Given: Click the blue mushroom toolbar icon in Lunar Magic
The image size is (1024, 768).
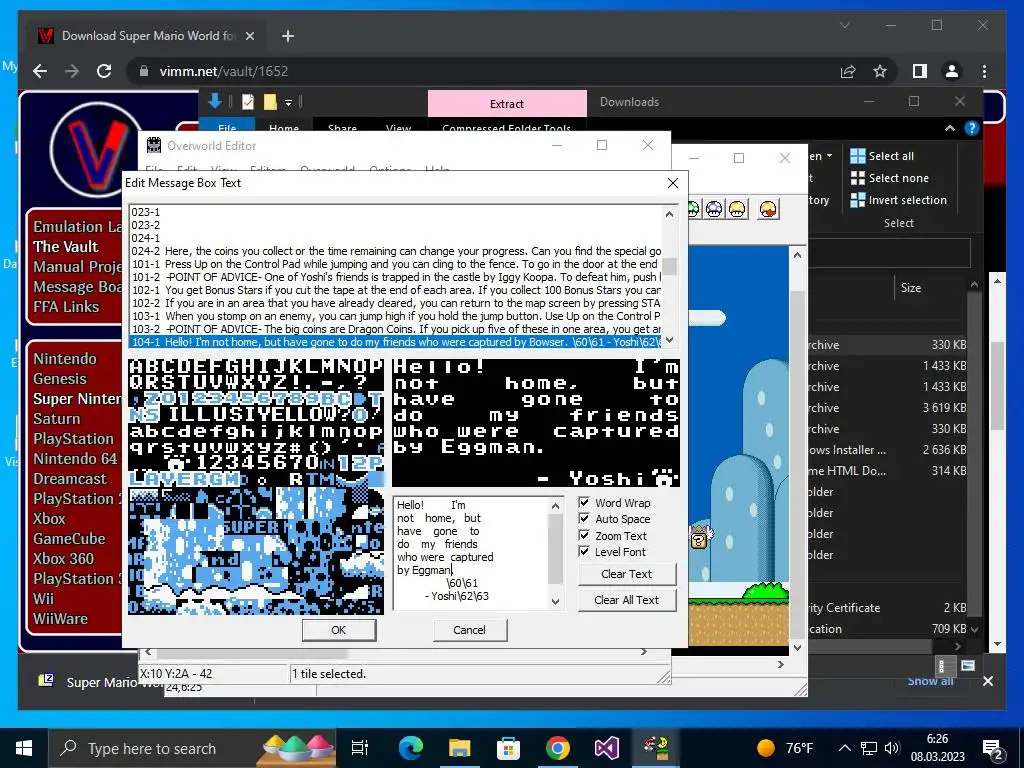Looking at the screenshot, I should pyautogui.click(x=714, y=209).
